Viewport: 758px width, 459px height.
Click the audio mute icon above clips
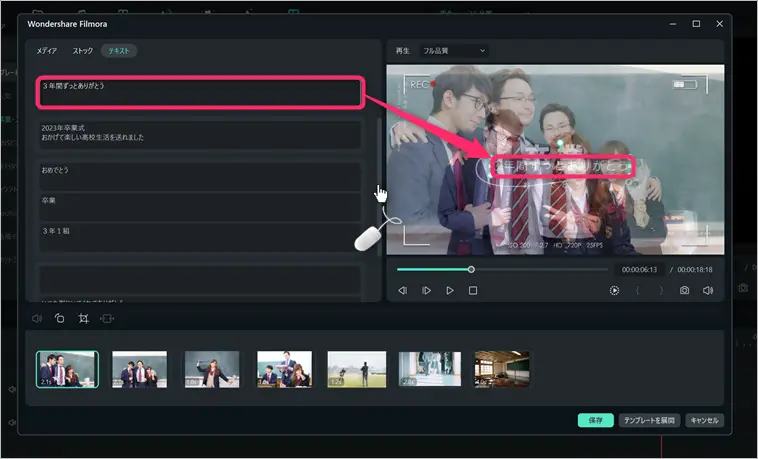(x=37, y=318)
